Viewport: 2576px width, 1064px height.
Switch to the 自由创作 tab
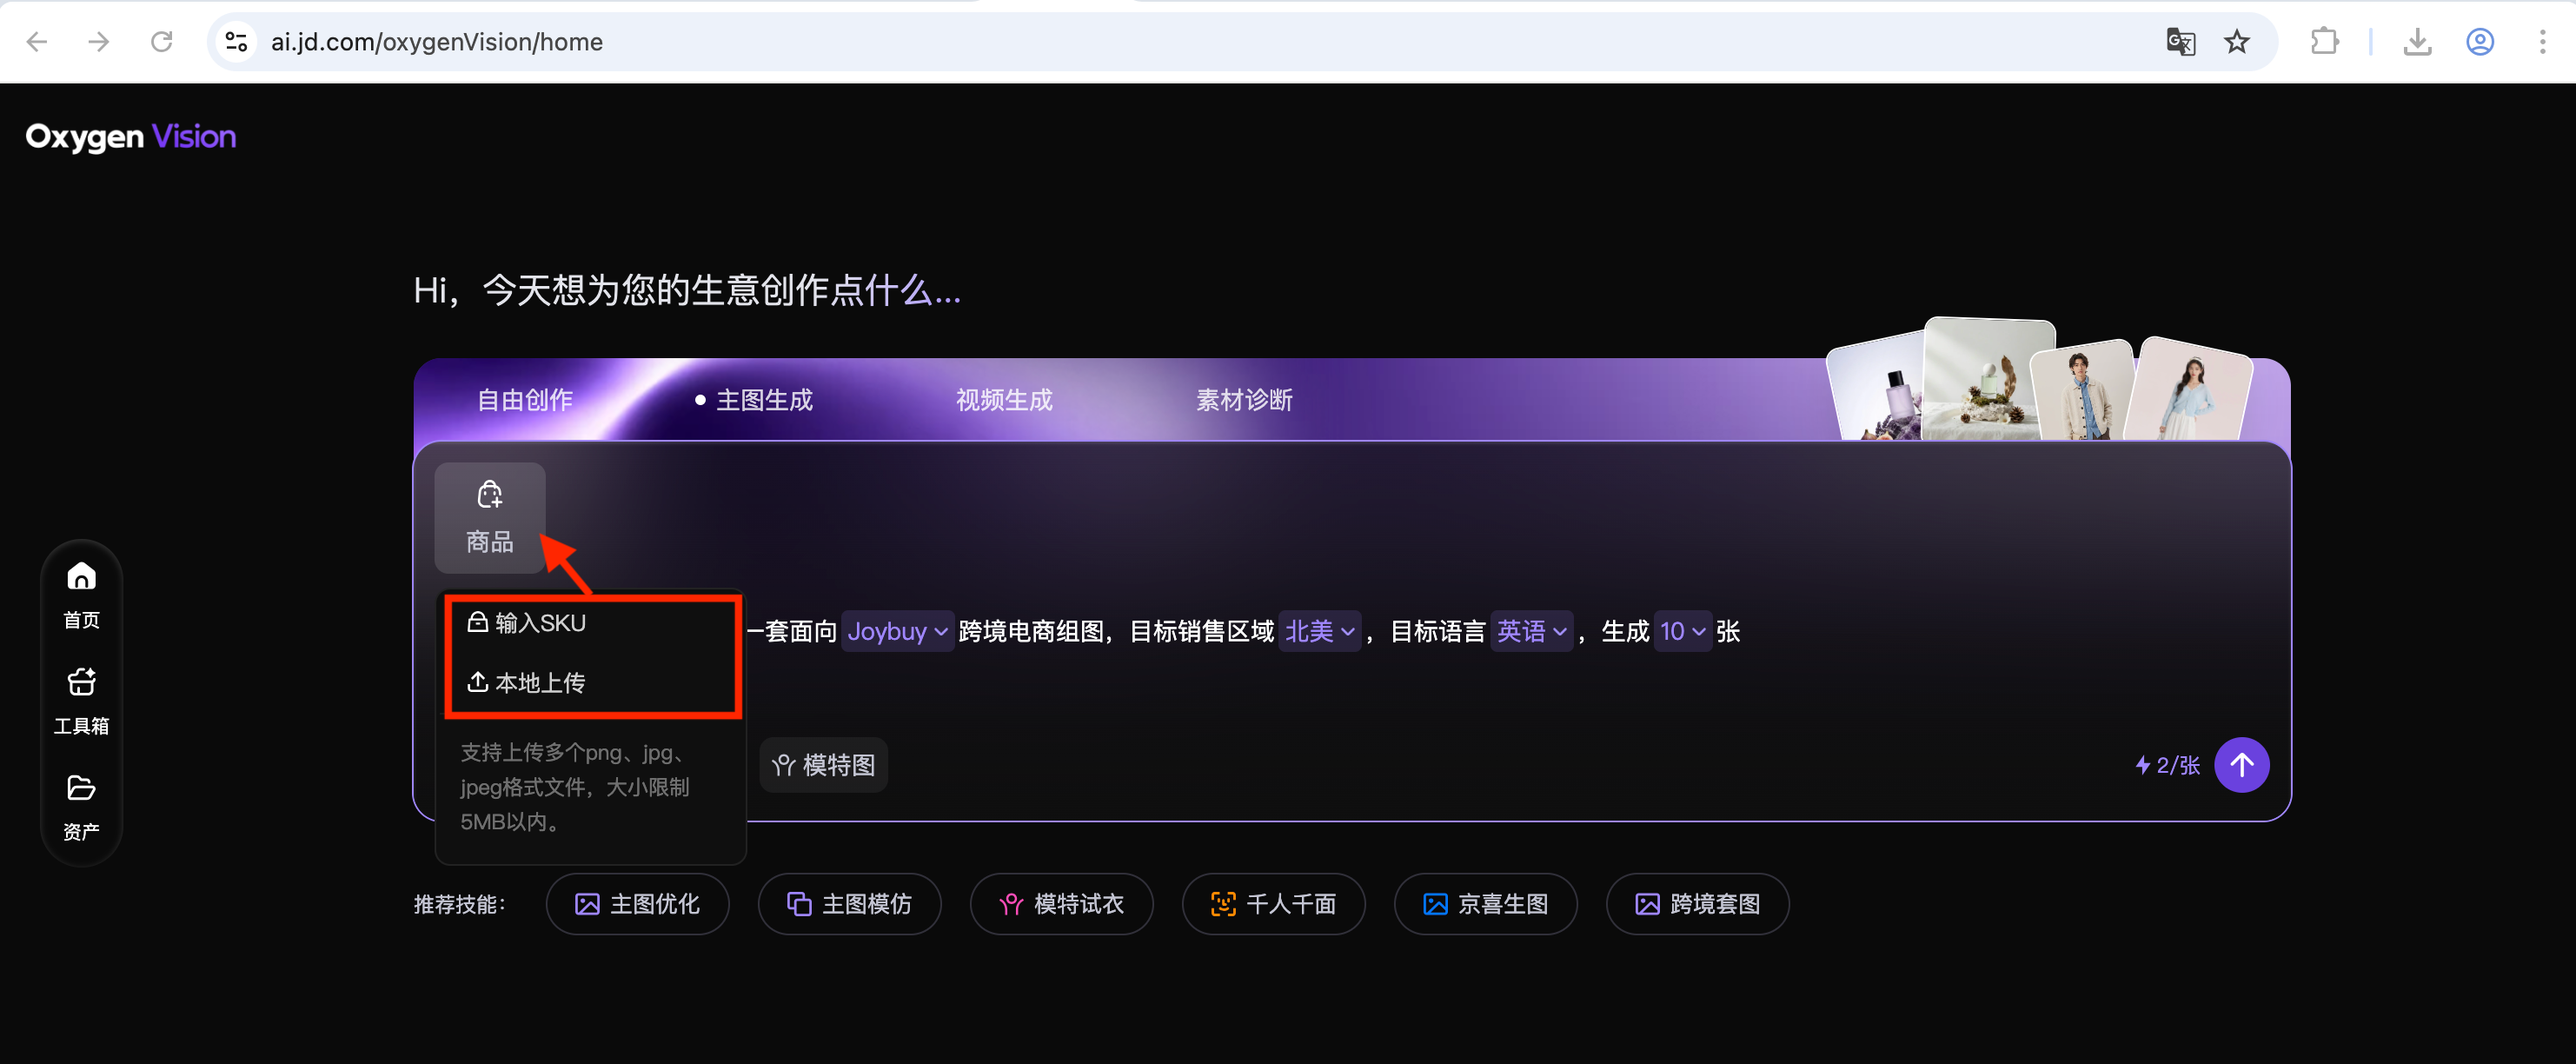coord(524,400)
